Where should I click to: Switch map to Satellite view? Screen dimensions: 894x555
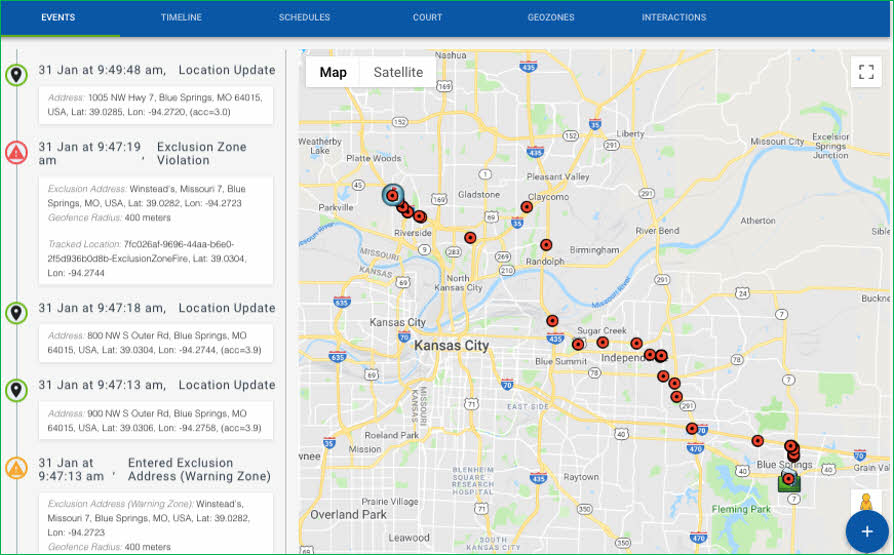click(x=398, y=72)
